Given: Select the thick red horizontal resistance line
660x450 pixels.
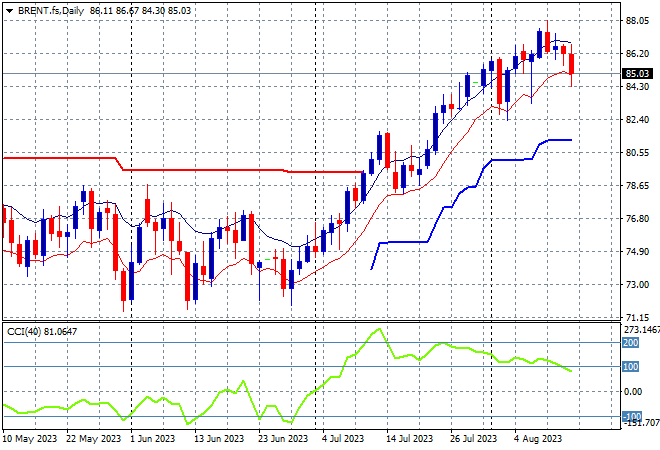Looking at the screenshot, I should tap(181, 170).
